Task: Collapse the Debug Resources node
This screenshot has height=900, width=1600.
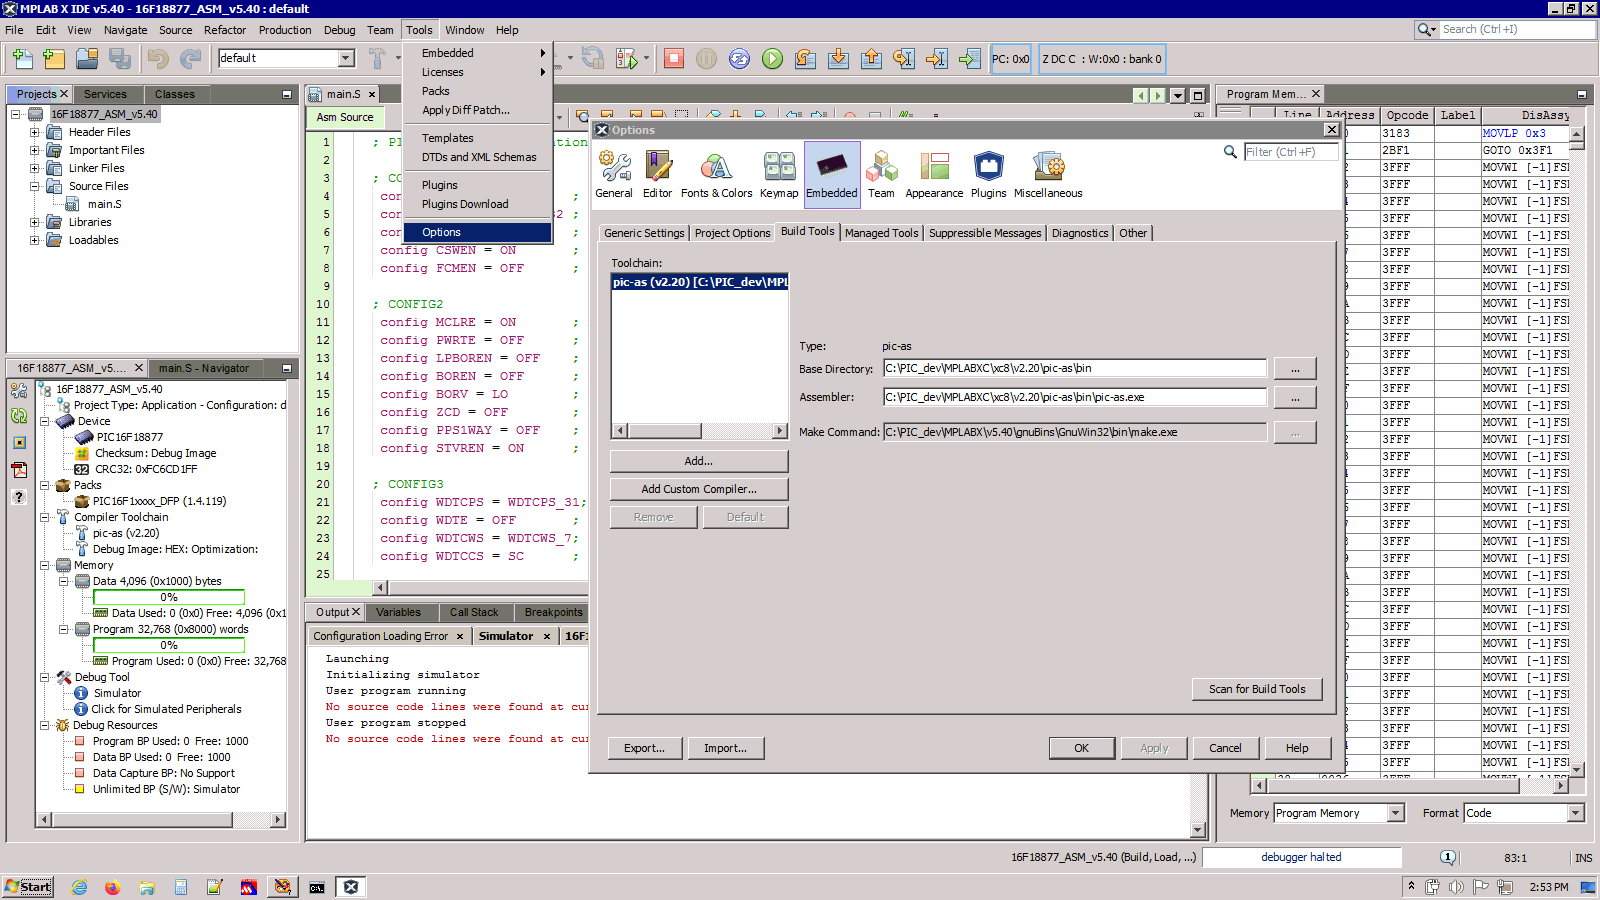Action: click(x=45, y=725)
